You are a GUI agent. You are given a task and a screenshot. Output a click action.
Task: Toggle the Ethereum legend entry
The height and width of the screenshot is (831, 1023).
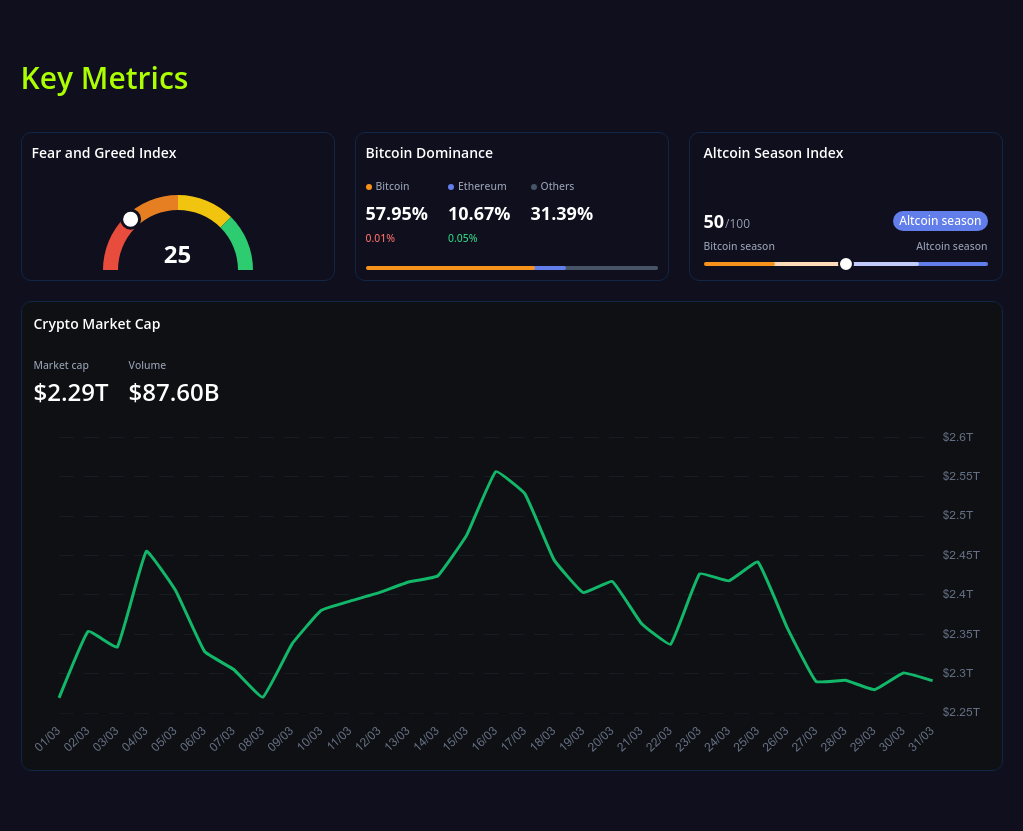477,186
